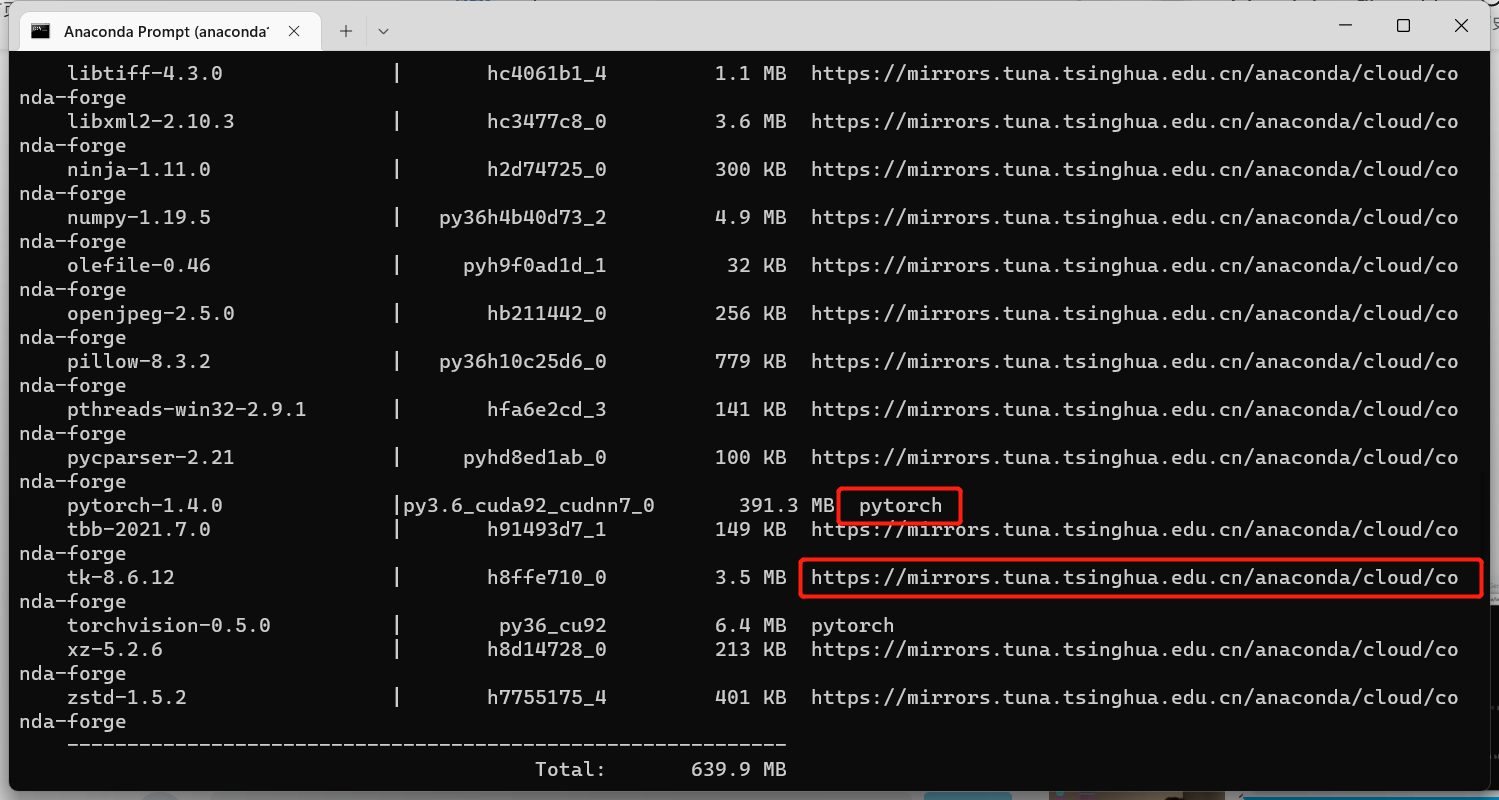Click build string py36h4b40d73_2
This screenshot has height=800, width=1499.
click(523, 217)
